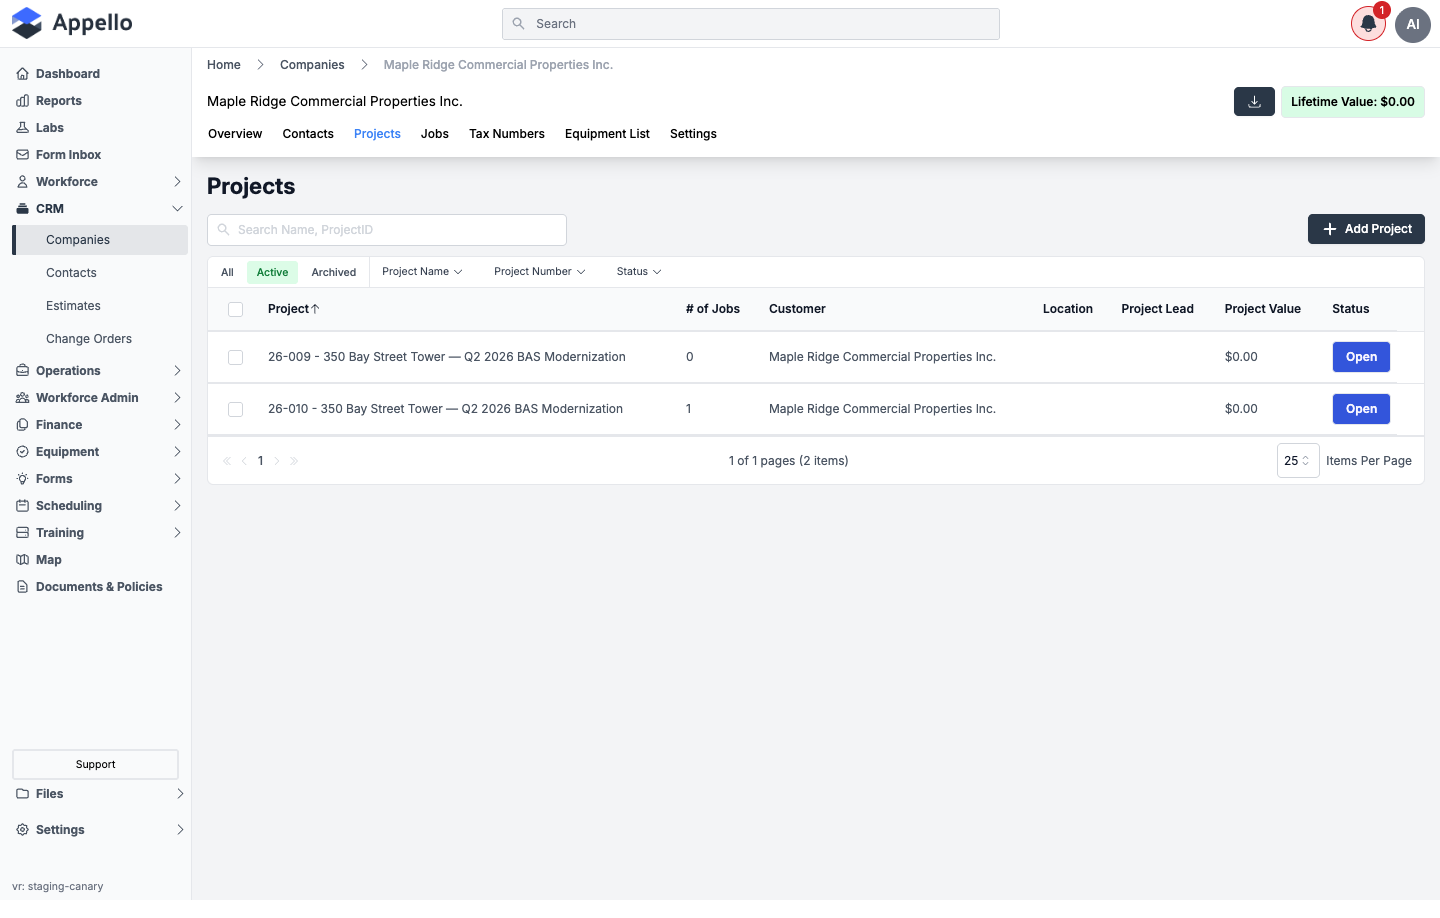Switch to the Tax Numbers tab
Screen dimensions: 1440x918
coord(507,134)
